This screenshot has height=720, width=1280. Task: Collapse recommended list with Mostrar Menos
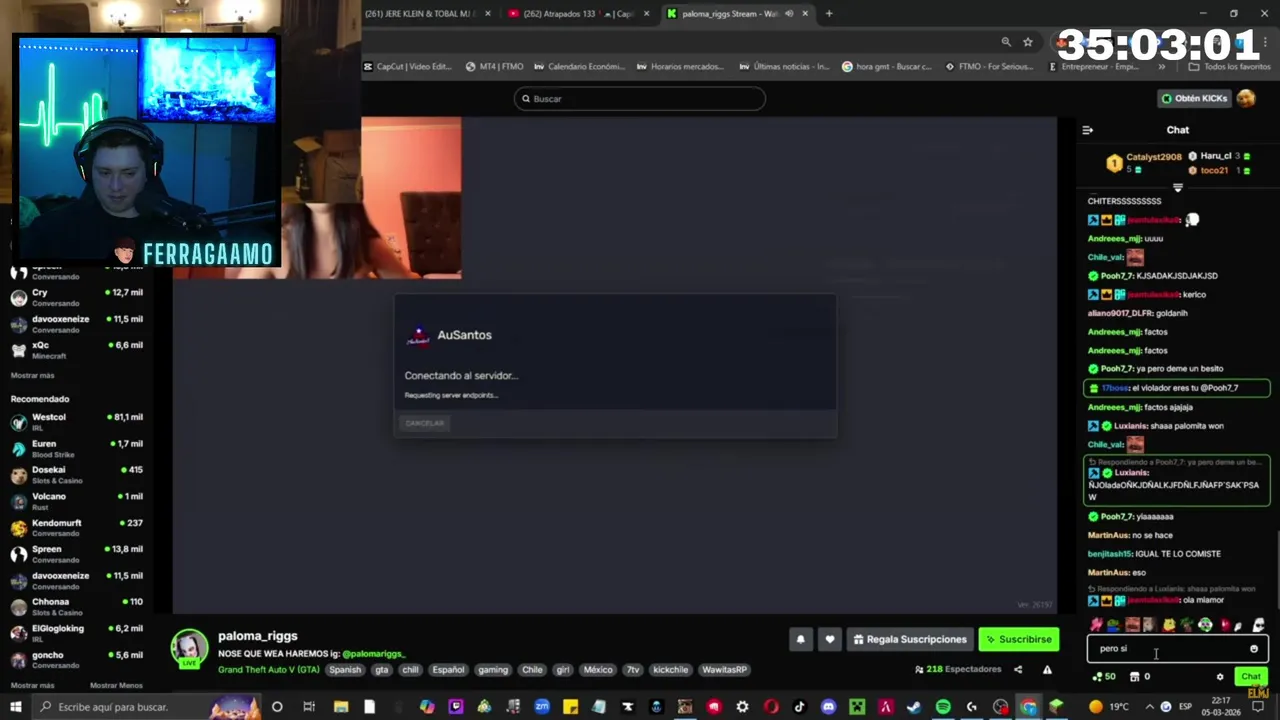pos(116,685)
